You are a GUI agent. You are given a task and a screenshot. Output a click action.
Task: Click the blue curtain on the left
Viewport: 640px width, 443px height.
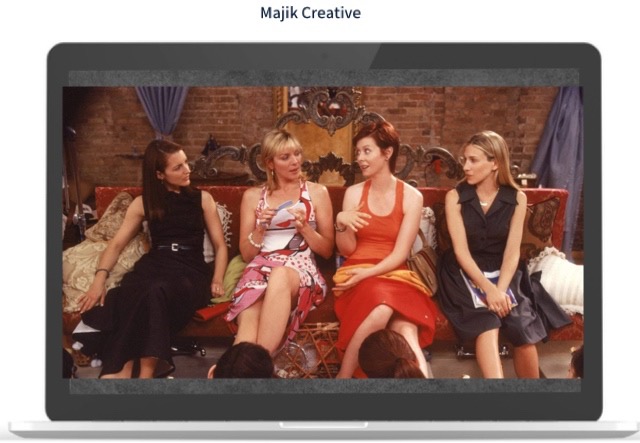click(161, 108)
